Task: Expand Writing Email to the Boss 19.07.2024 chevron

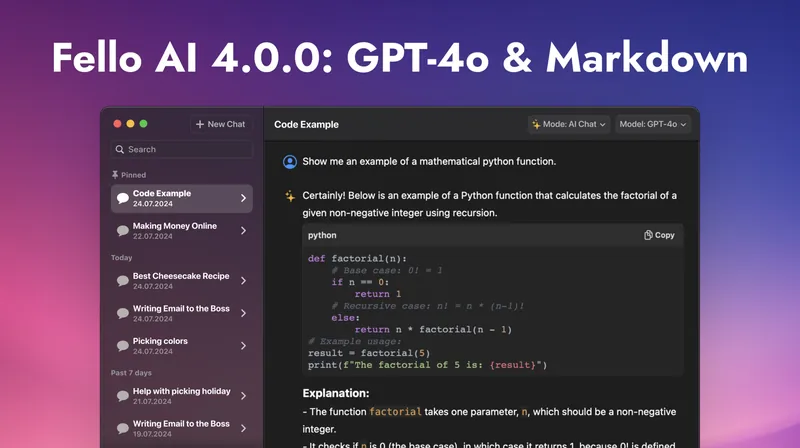Action: [243, 429]
